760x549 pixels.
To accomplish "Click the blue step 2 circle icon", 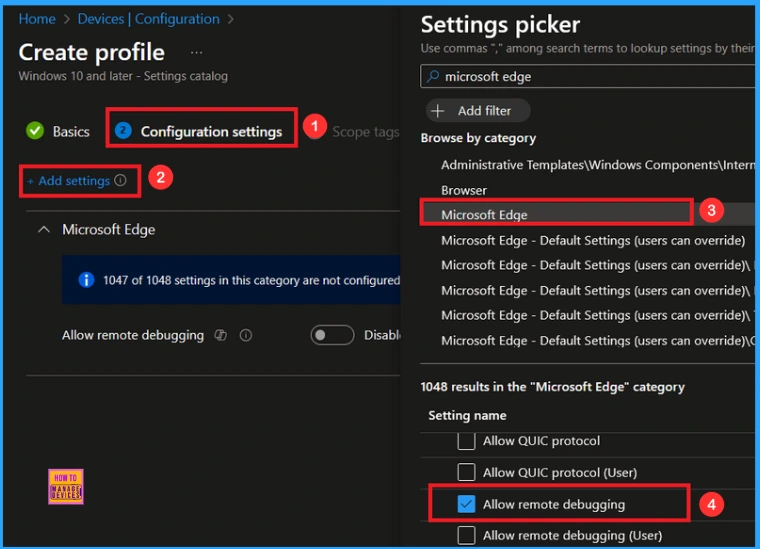I will [123, 130].
